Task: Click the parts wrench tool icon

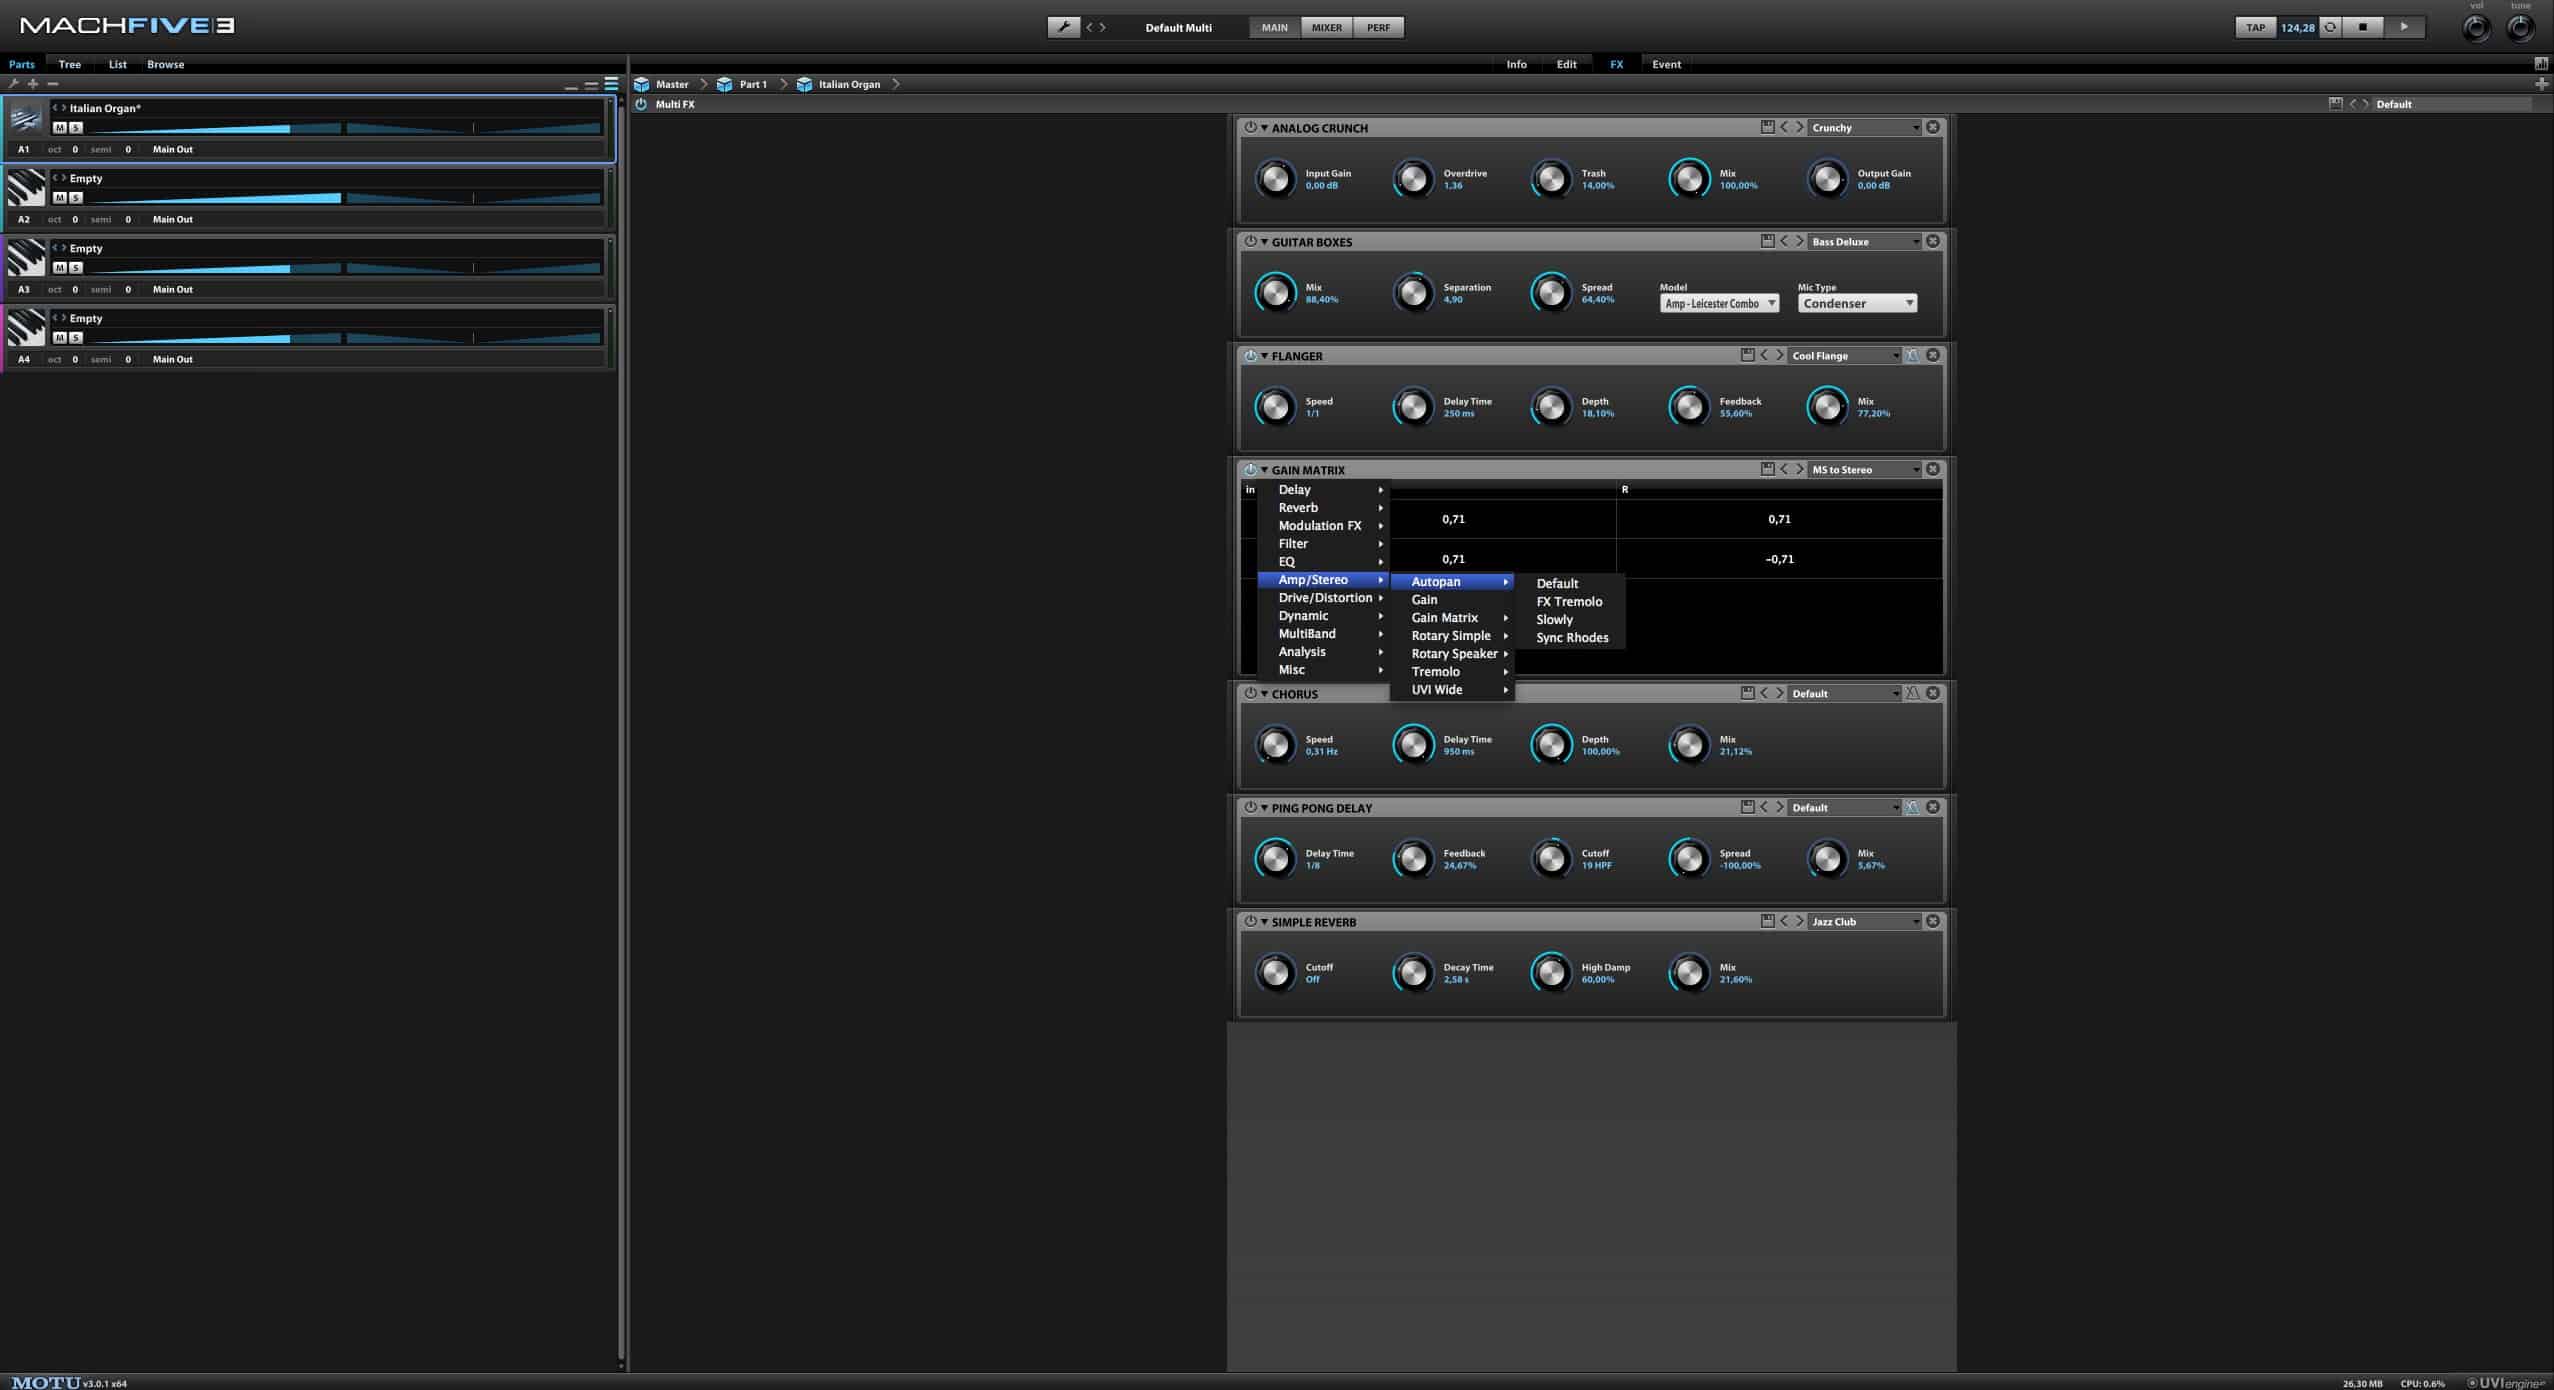Action: point(13,84)
